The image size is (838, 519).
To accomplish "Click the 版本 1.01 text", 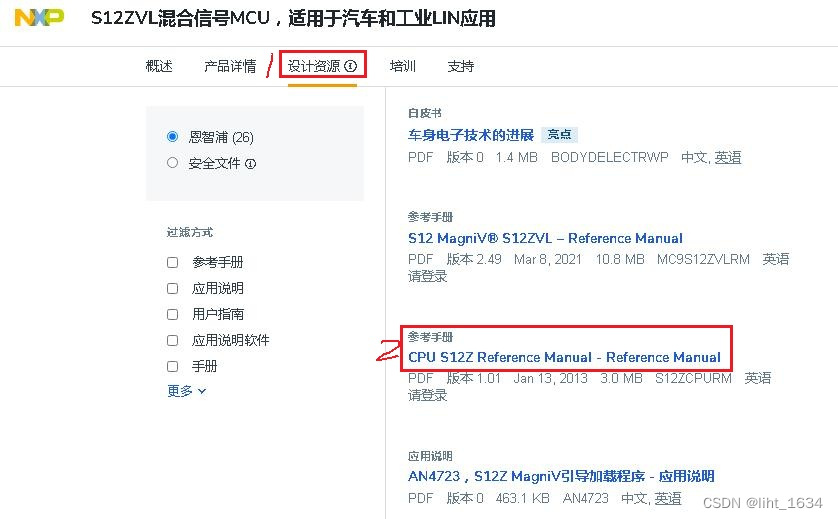I will point(474,378).
